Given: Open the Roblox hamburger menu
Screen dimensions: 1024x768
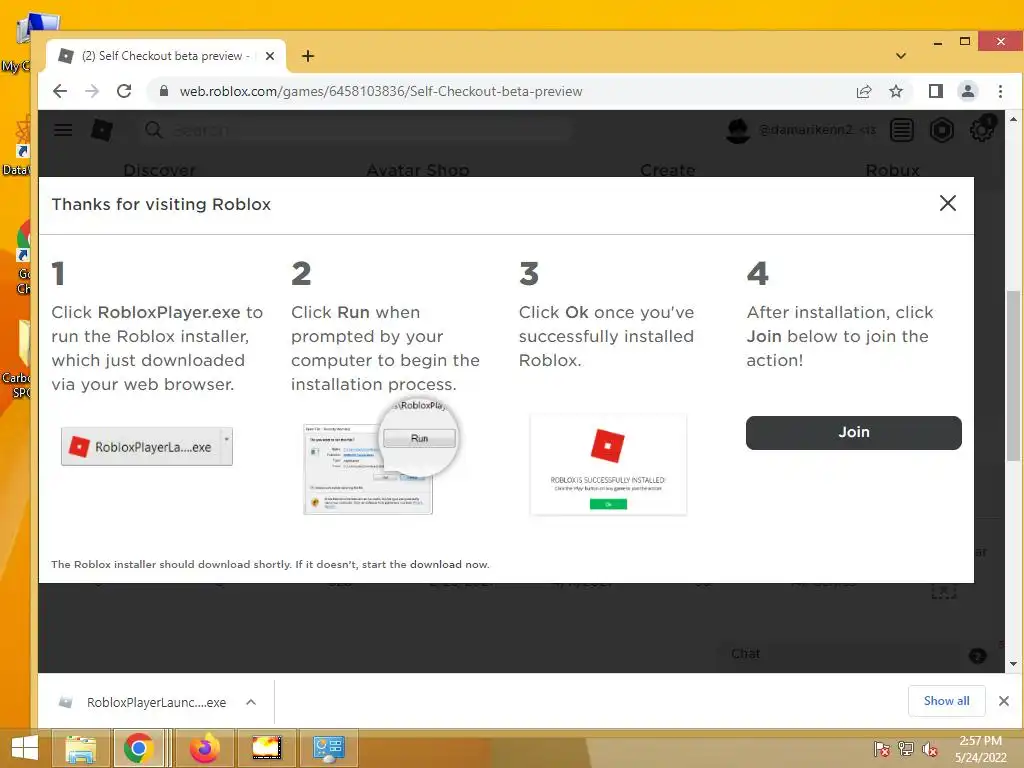Looking at the screenshot, I should [63, 130].
